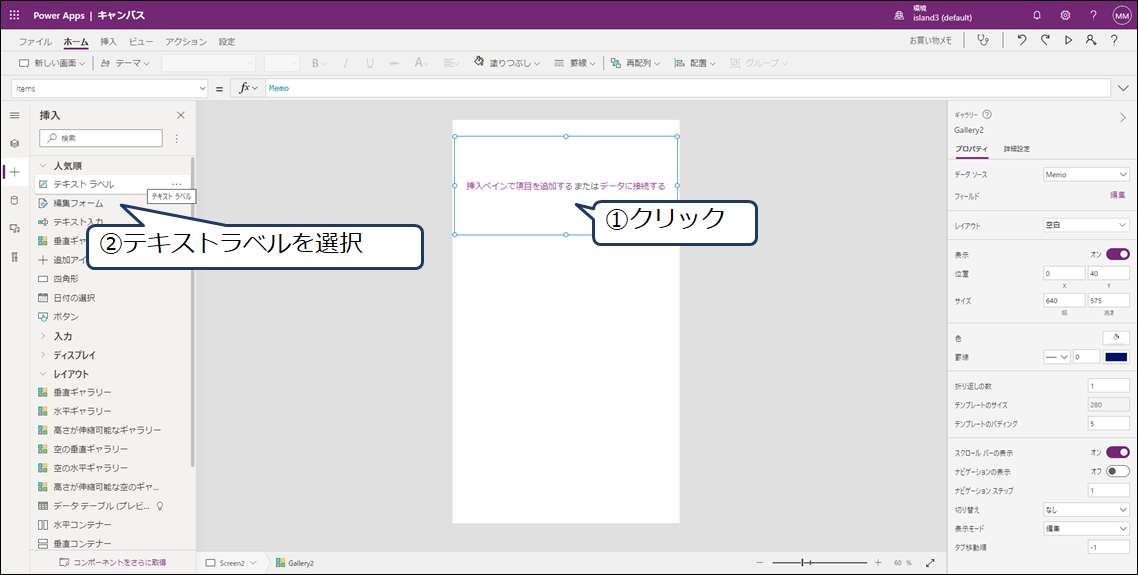Open the 塗りつぶし fill menu
This screenshot has height=575, width=1138.
pos(507,63)
